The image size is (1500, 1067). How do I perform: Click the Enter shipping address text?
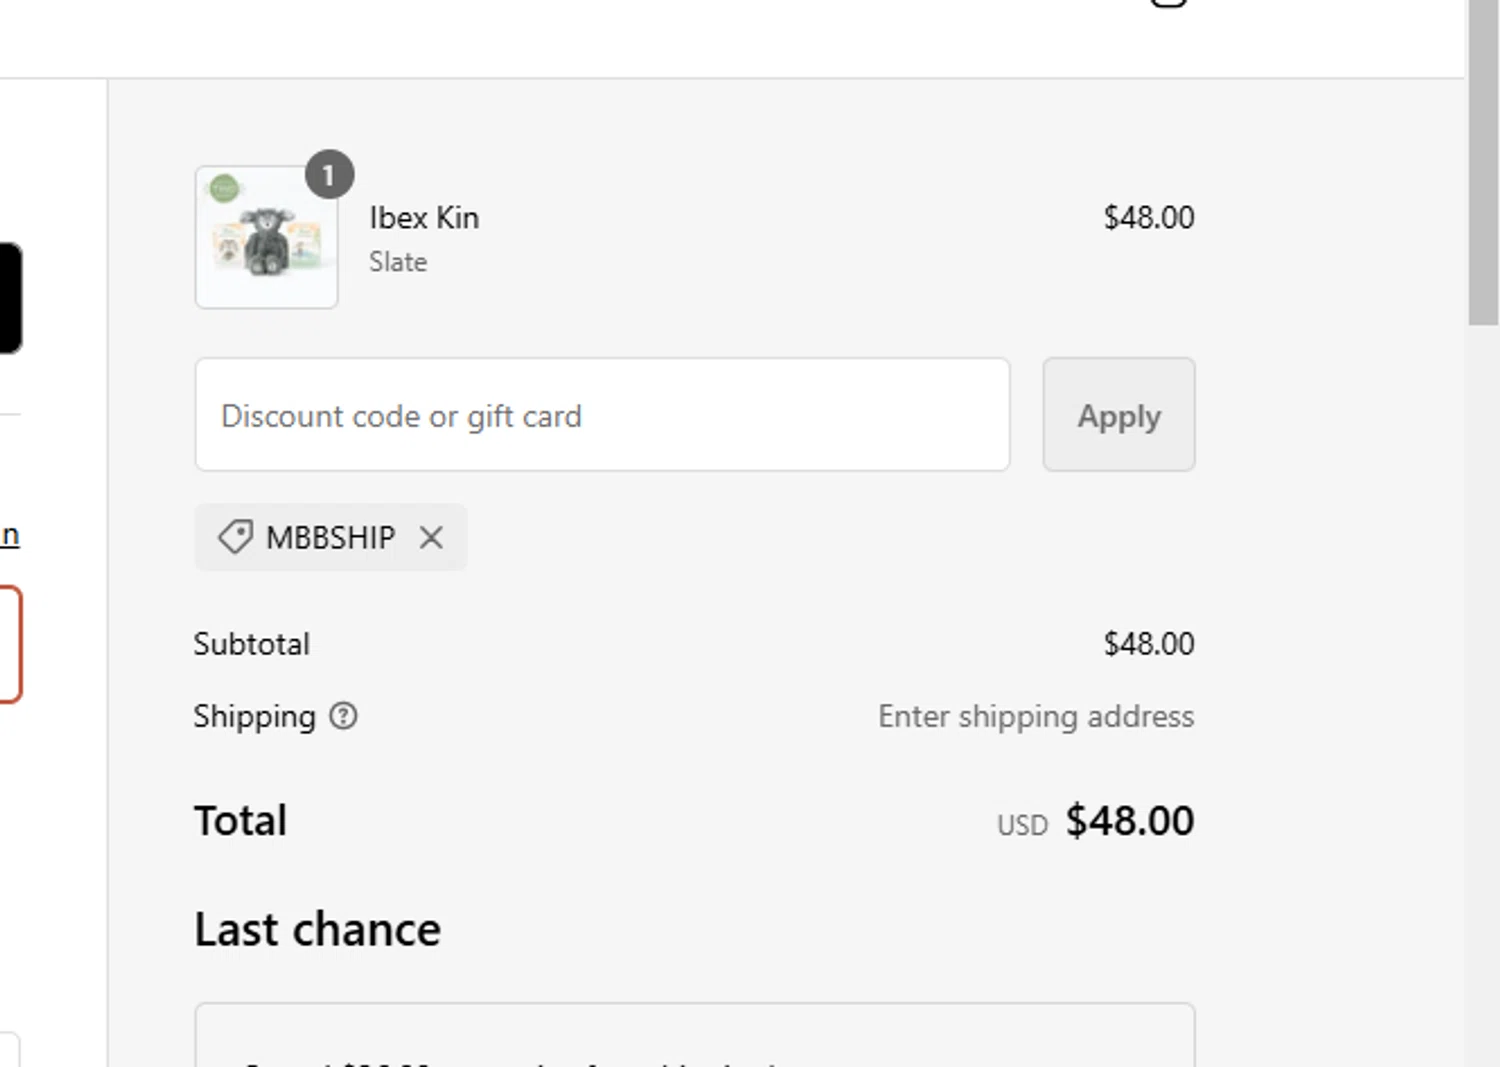coord(1035,716)
